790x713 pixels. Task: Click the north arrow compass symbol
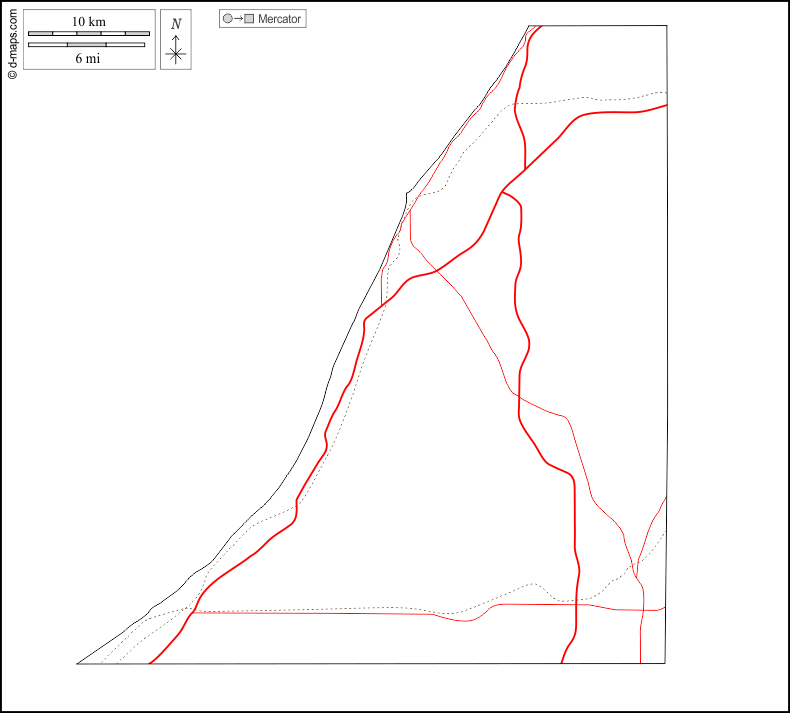click(176, 50)
